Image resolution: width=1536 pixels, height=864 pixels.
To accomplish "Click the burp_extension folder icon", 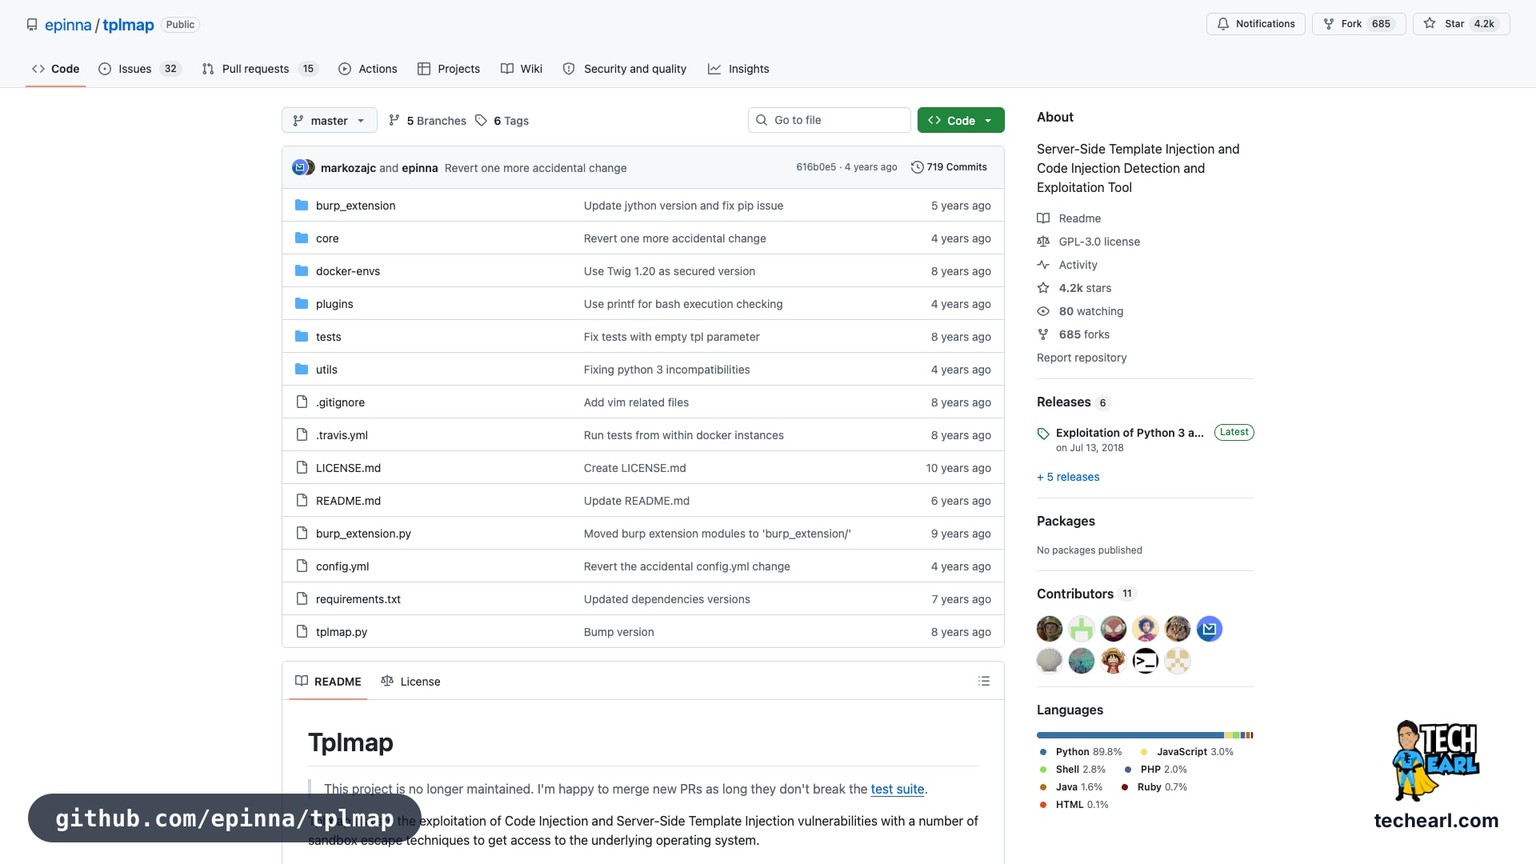I will [x=301, y=205].
